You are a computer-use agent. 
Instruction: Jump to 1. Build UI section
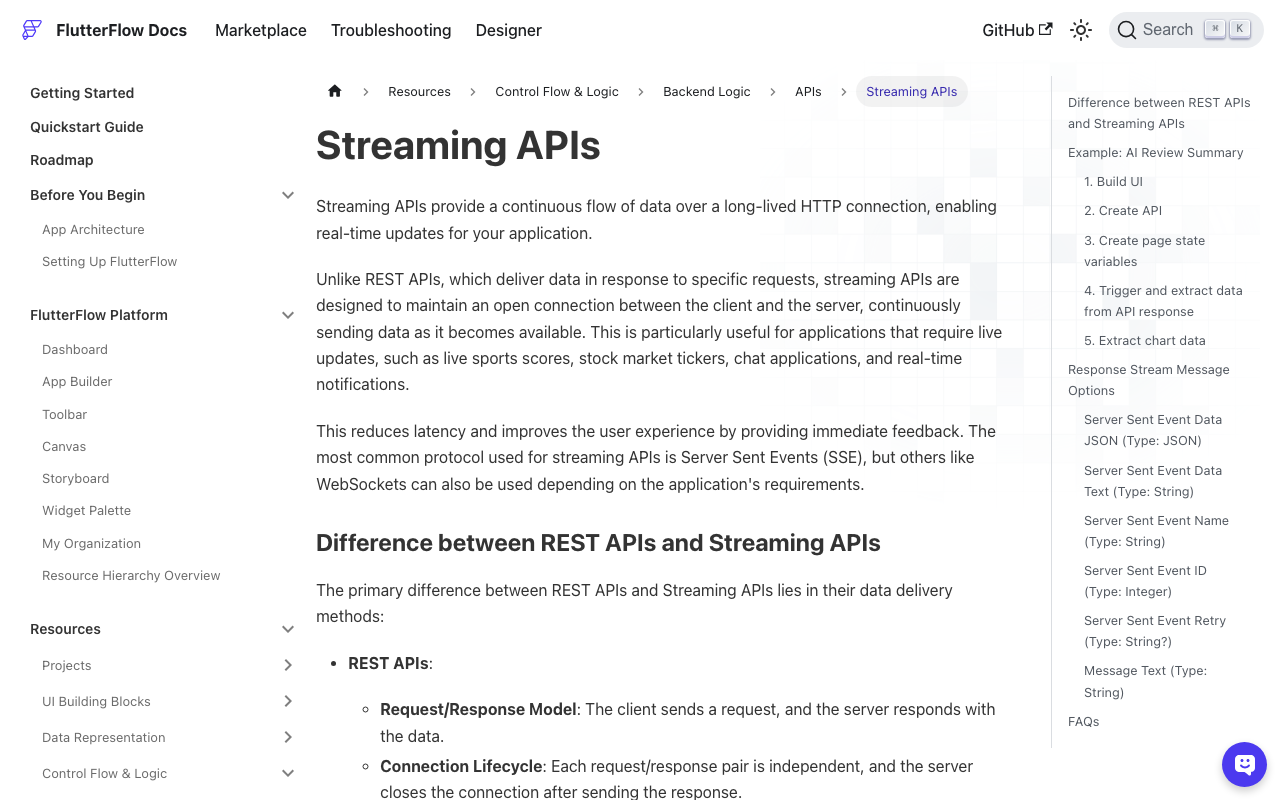click(1113, 181)
